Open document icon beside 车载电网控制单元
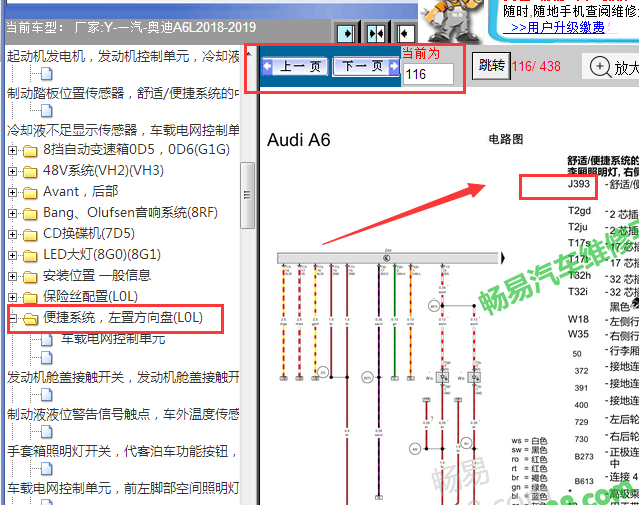This screenshot has height=505, width=639. click(x=47, y=339)
